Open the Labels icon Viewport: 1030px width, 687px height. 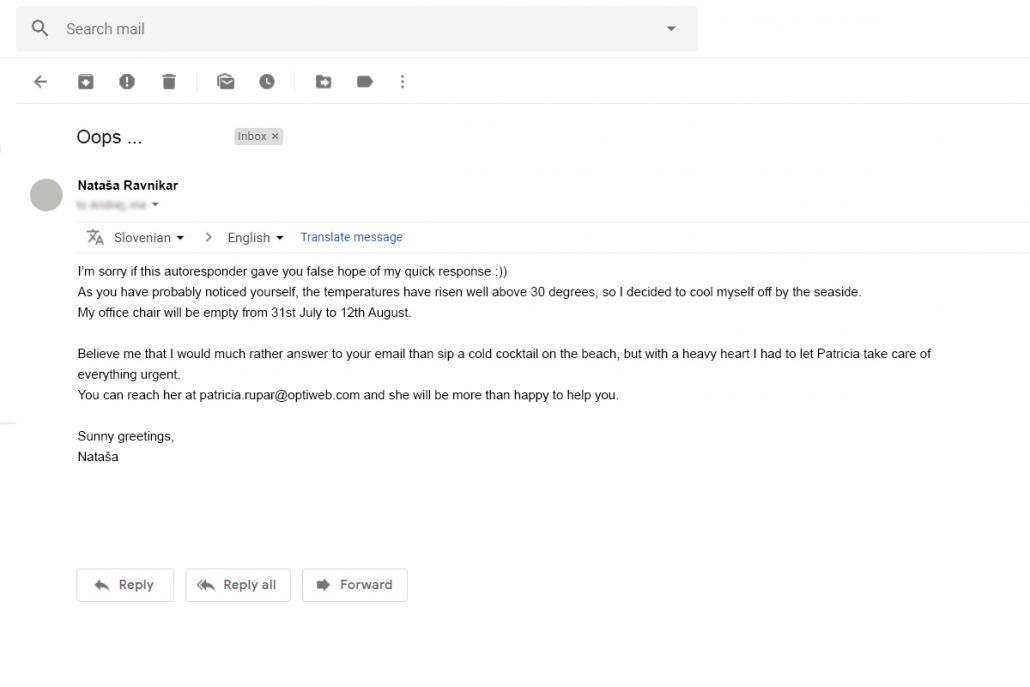(x=365, y=82)
